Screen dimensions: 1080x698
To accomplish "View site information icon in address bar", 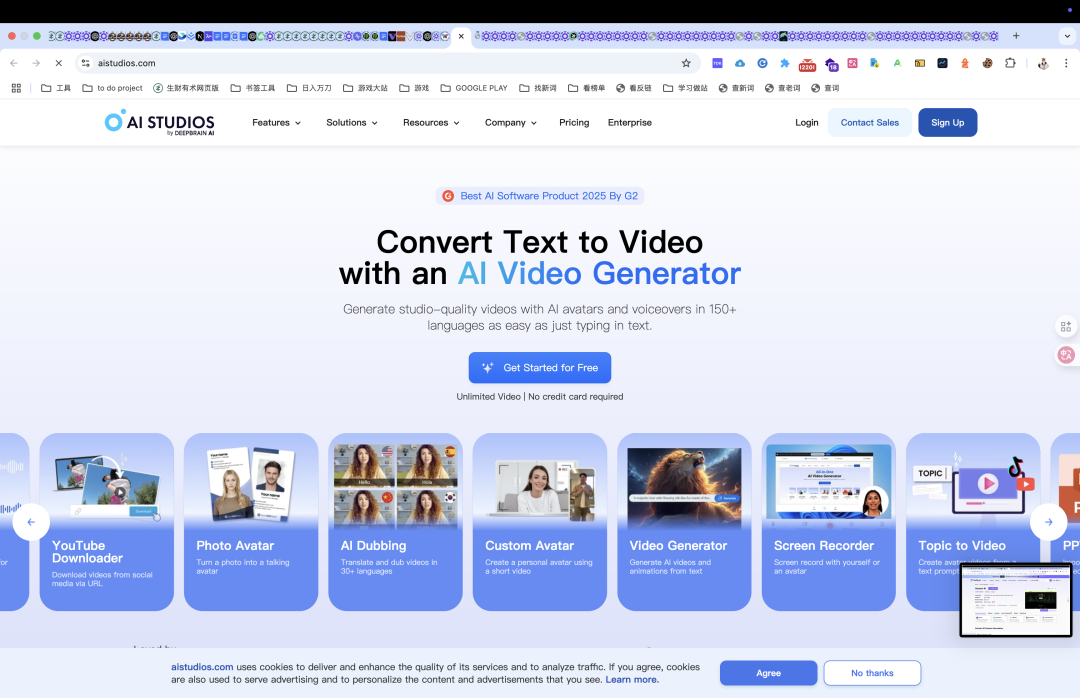I will 85,63.
